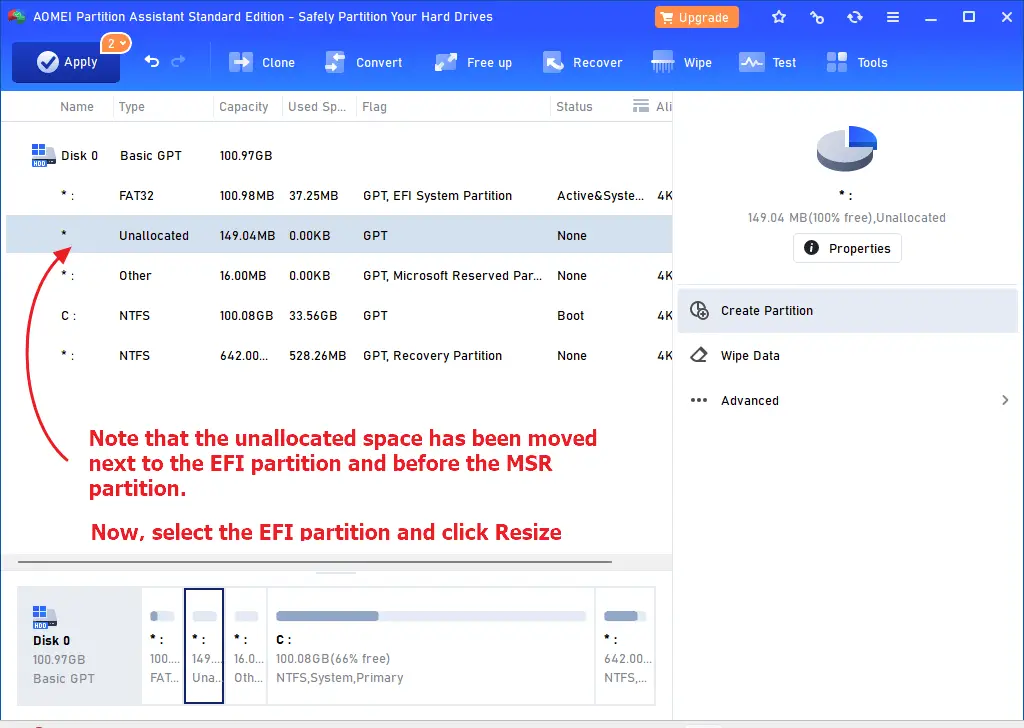Viewport: 1024px width, 728px height.
Task: Click the refresh icon in title bar
Action: 854,17
